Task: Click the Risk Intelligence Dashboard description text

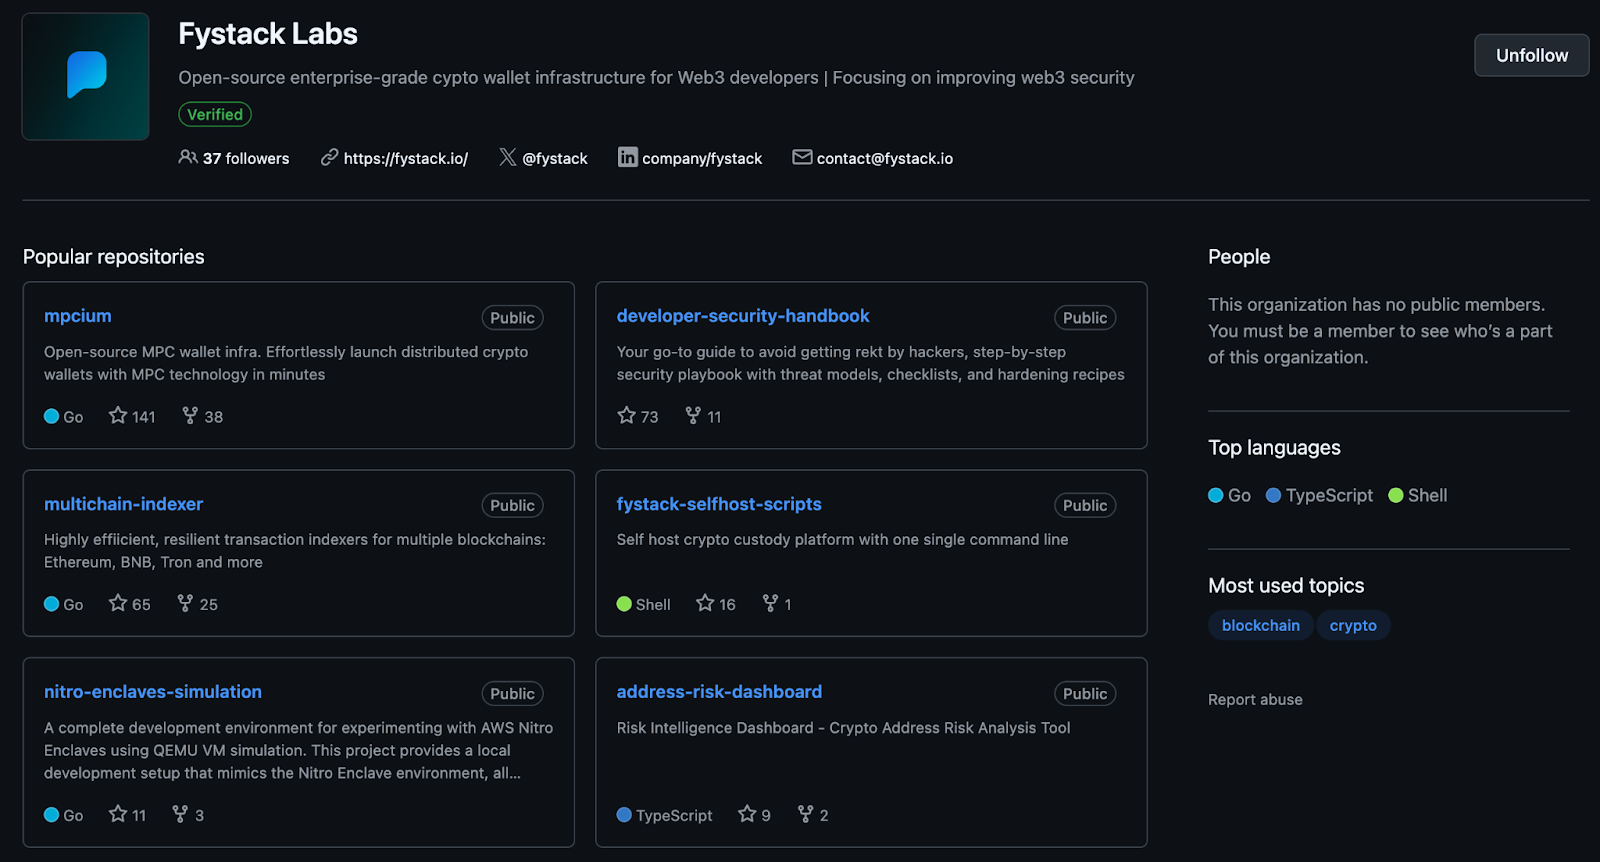Action: 843,728
